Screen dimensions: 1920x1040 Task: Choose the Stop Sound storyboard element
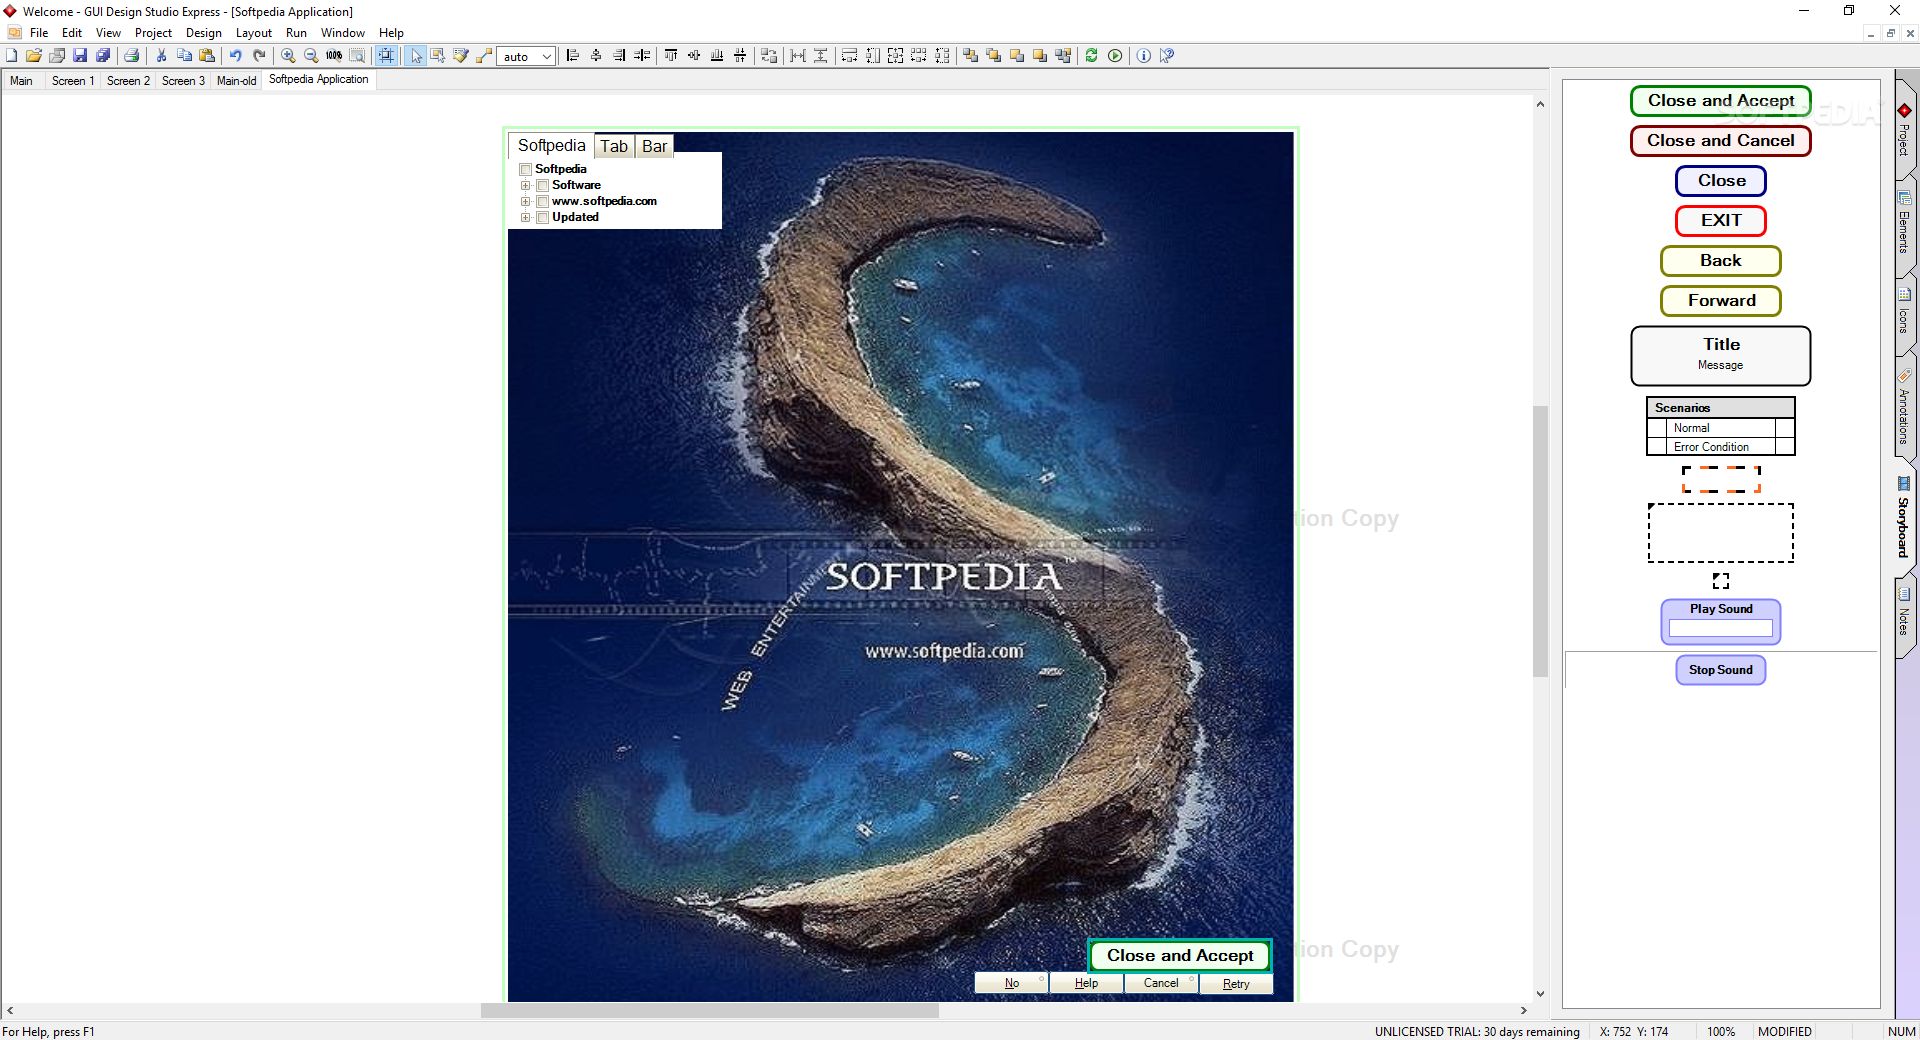[1720, 670]
